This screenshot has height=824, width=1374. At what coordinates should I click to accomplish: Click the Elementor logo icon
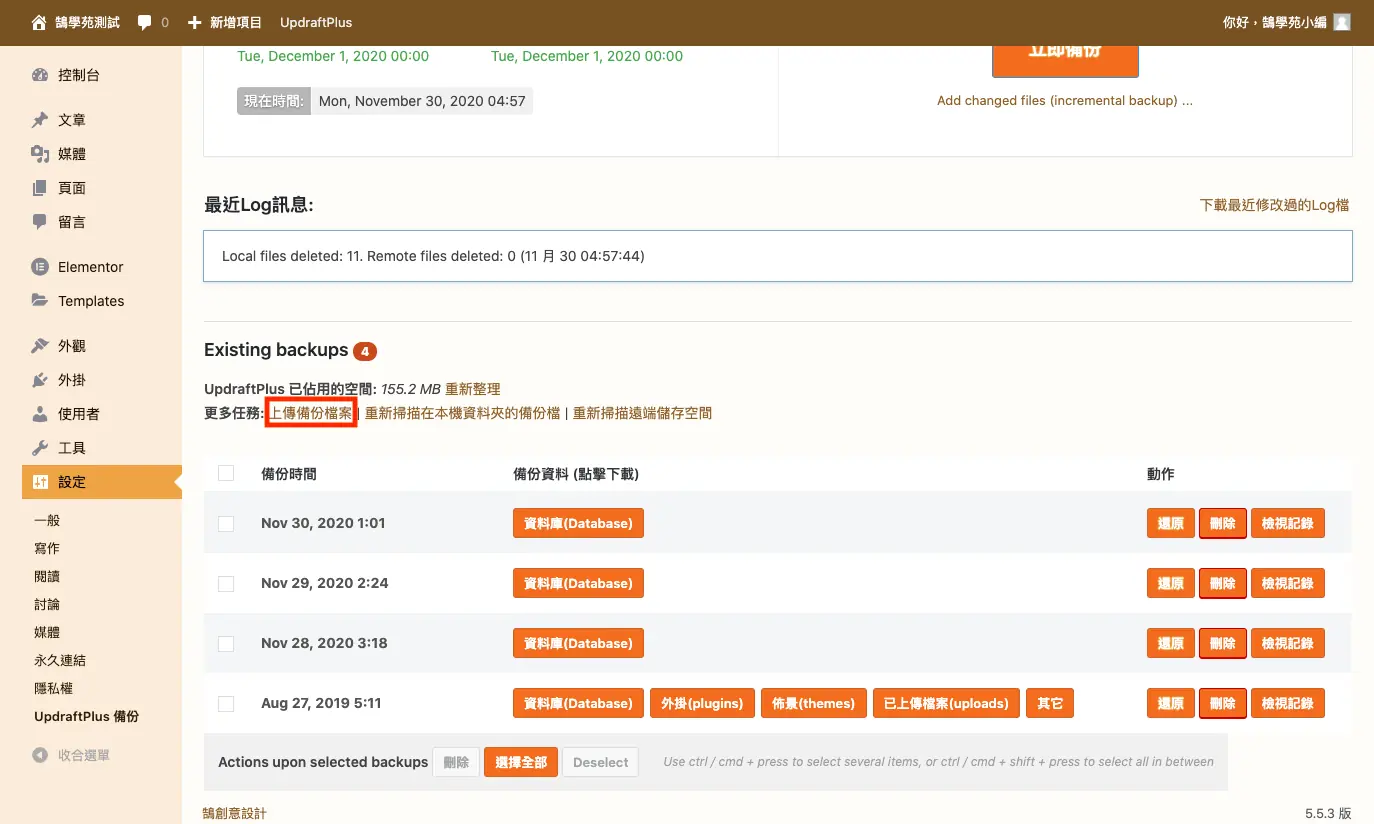click(40, 267)
